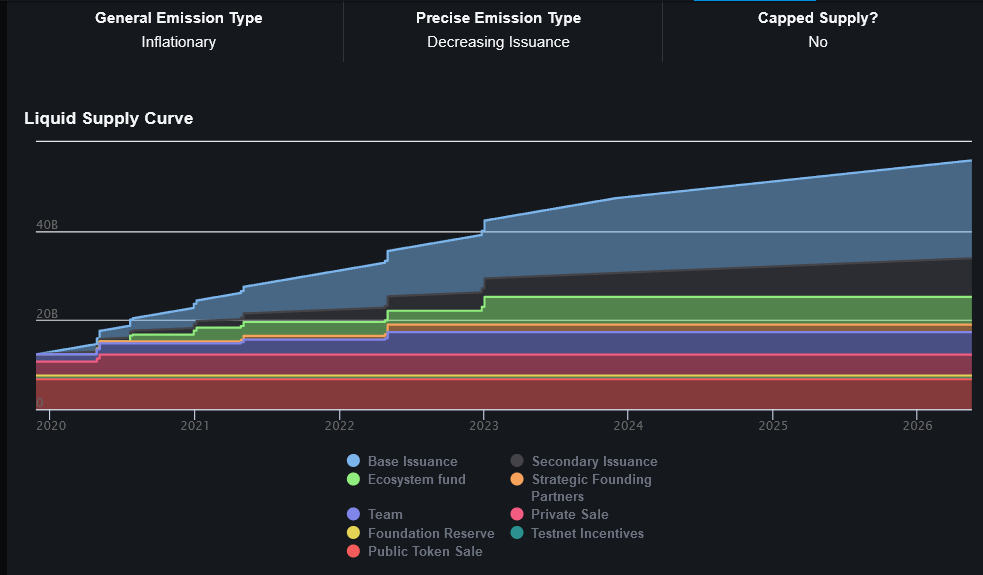Click the green Ecosystem fund legend dot
The image size is (983, 575).
[353, 479]
